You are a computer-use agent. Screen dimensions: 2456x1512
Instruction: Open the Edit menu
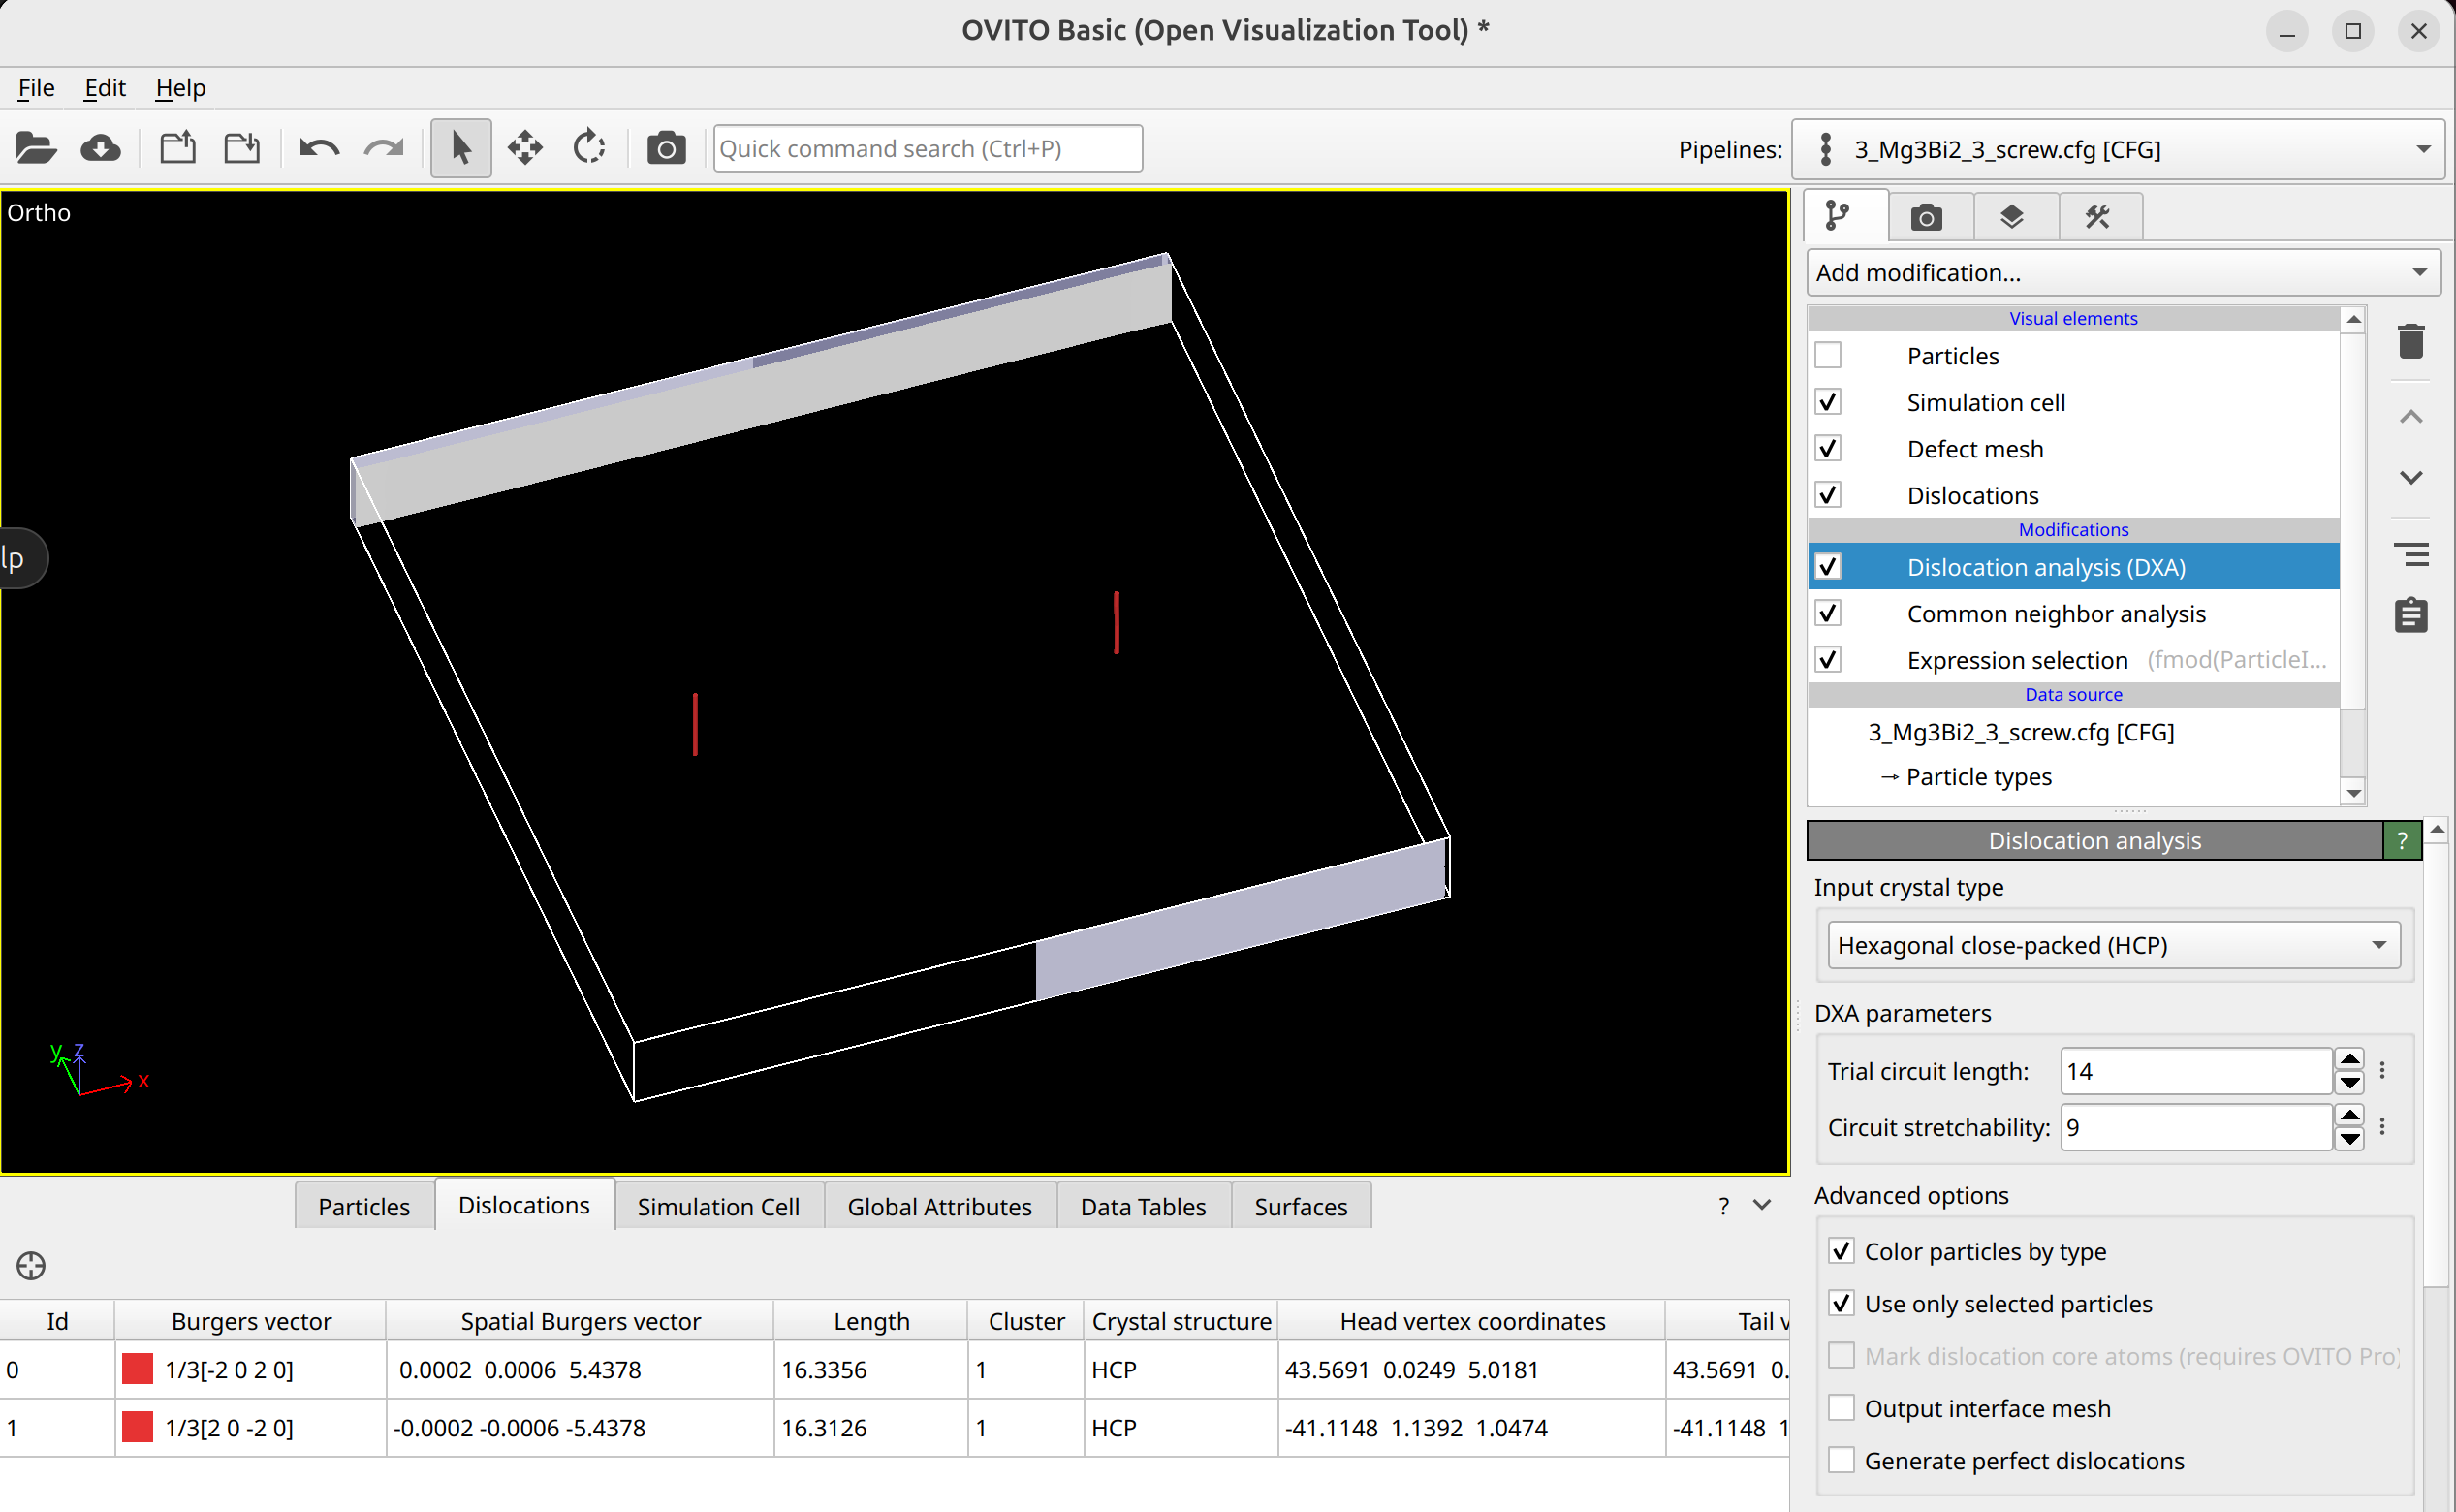104,88
